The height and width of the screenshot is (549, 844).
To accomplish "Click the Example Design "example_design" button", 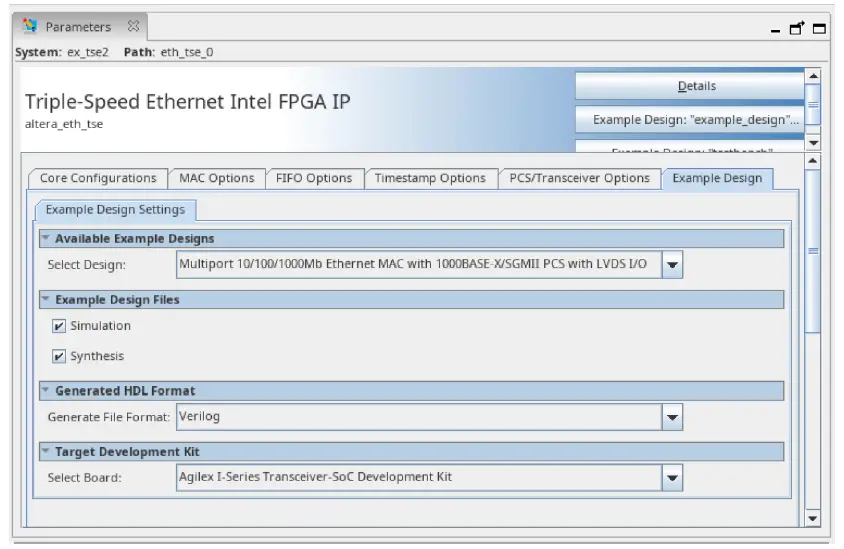I will click(x=690, y=119).
